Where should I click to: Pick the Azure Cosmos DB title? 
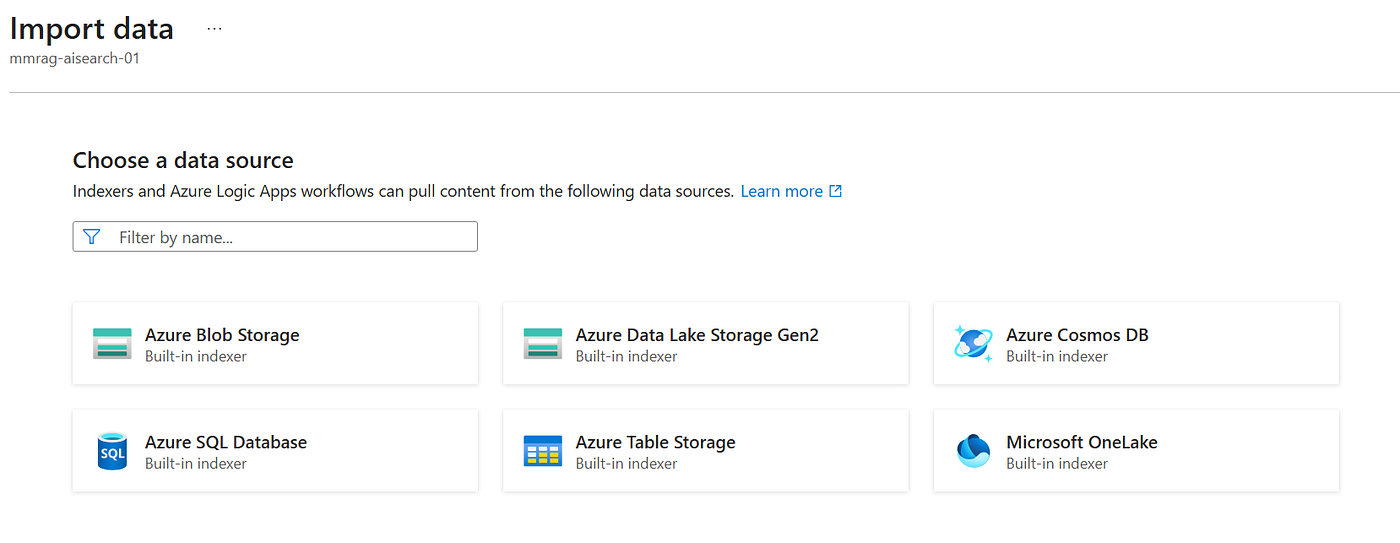[x=1077, y=335]
